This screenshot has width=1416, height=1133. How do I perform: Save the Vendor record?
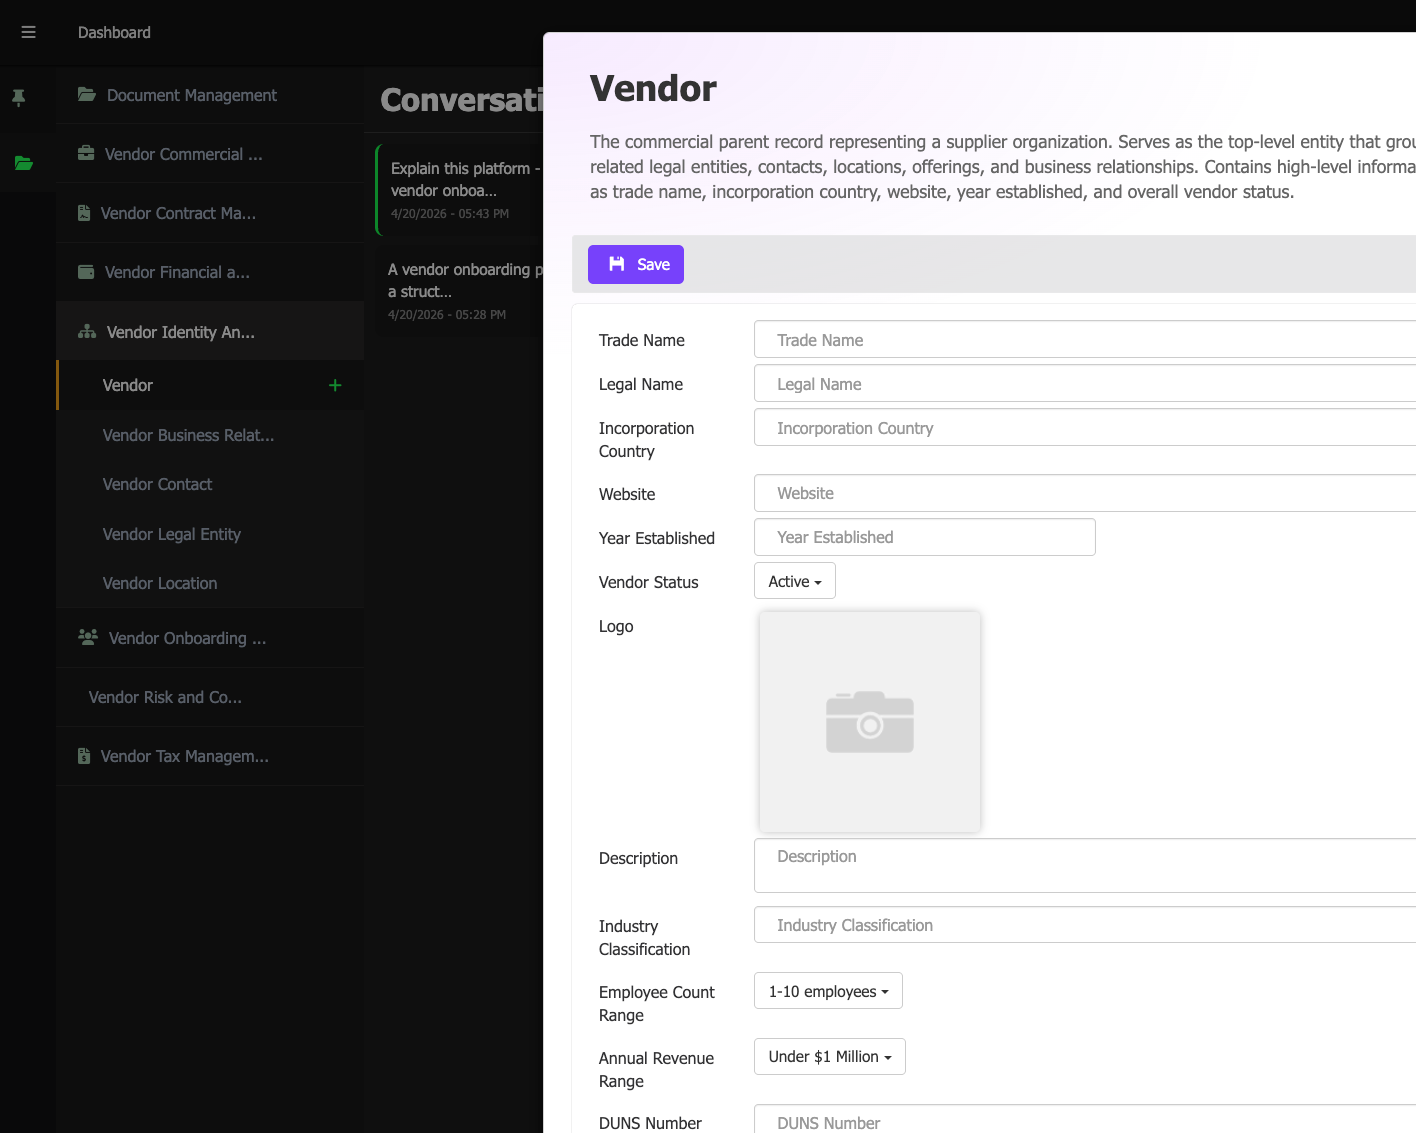(635, 264)
